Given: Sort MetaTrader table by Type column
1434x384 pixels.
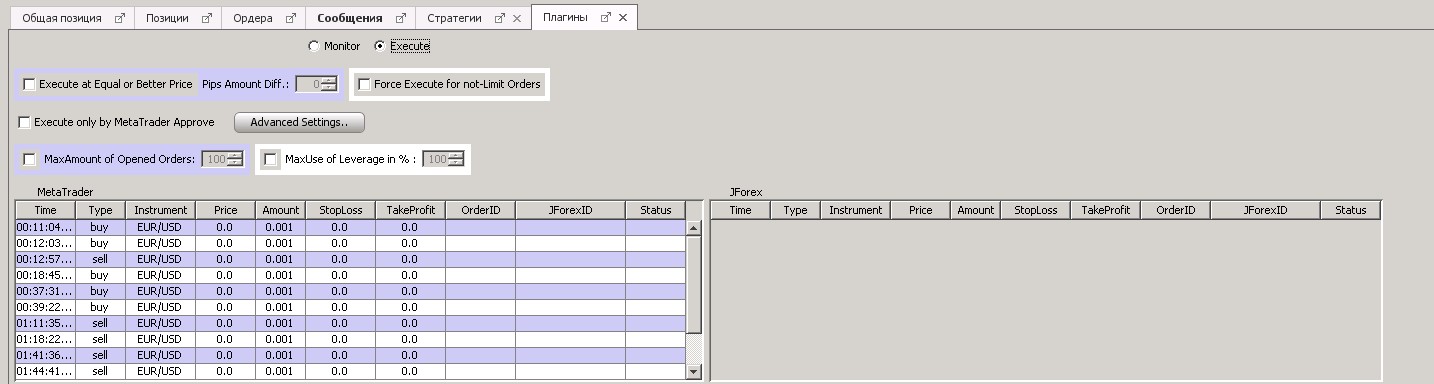Looking at the screenshot, I should pyautogui.click(x=100, y=210).
